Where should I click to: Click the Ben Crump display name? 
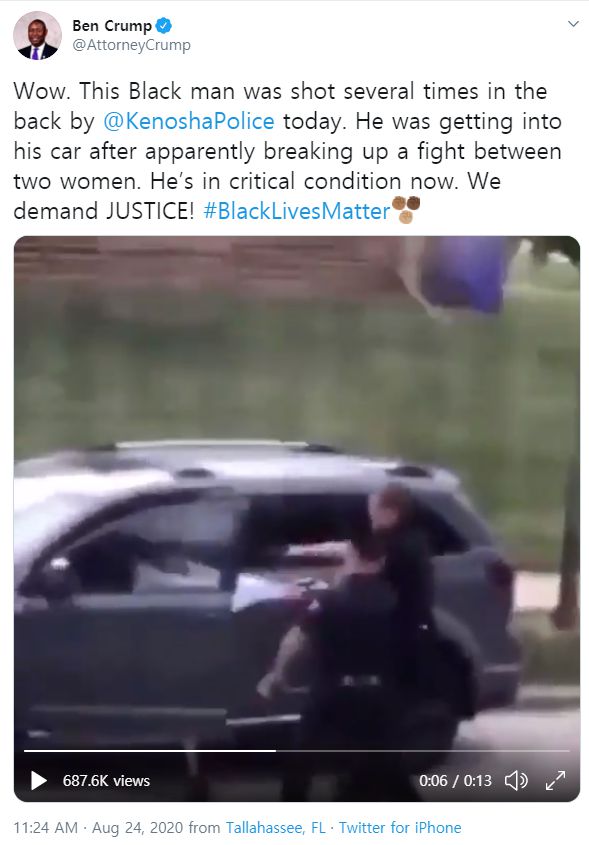point(112,25)
